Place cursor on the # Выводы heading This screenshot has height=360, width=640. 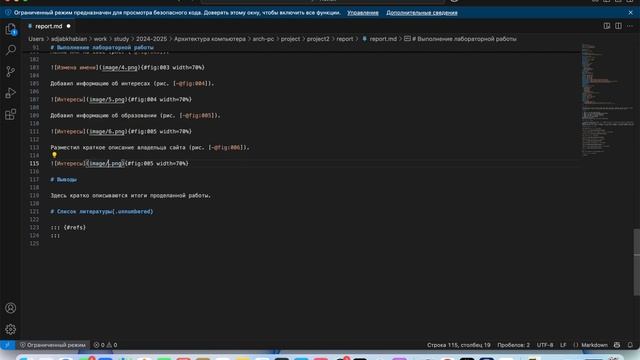(64, 179)
